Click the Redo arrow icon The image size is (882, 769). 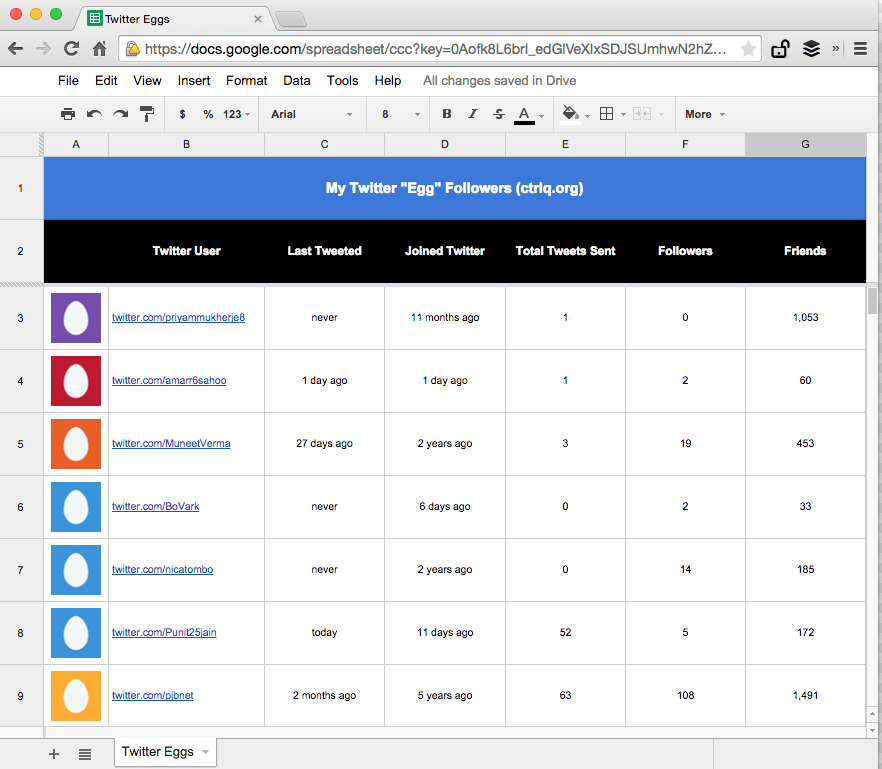tap(120, 114)
